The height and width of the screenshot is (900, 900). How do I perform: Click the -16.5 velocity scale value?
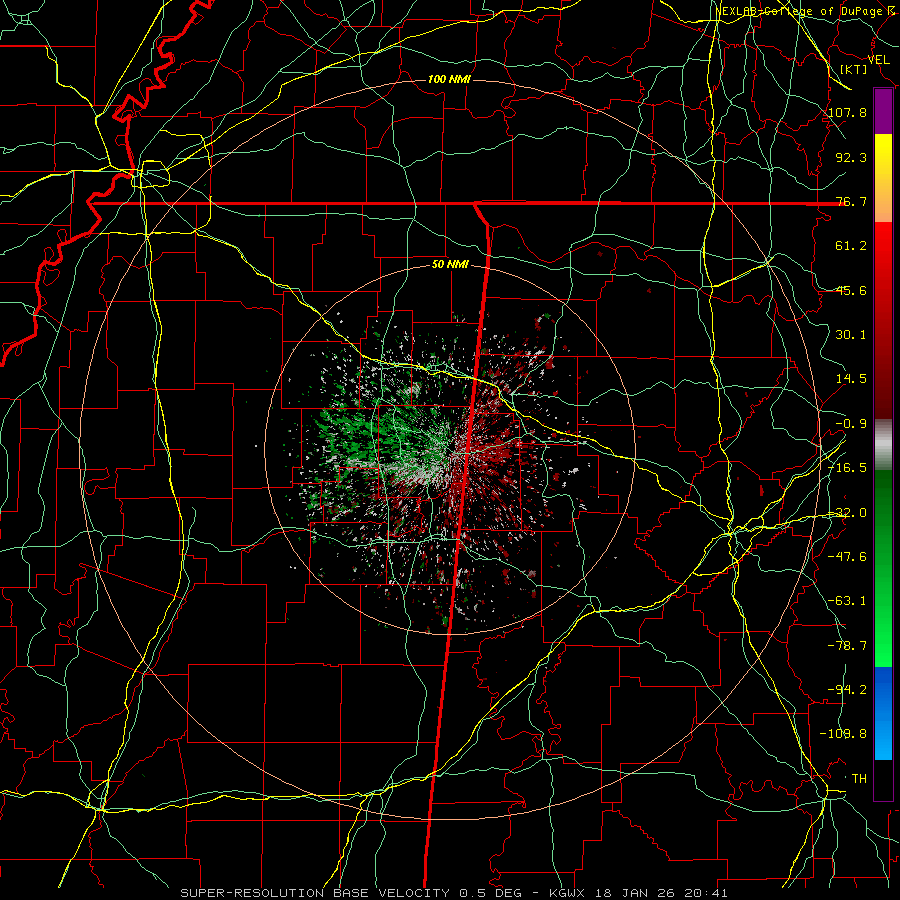point(848,468)
